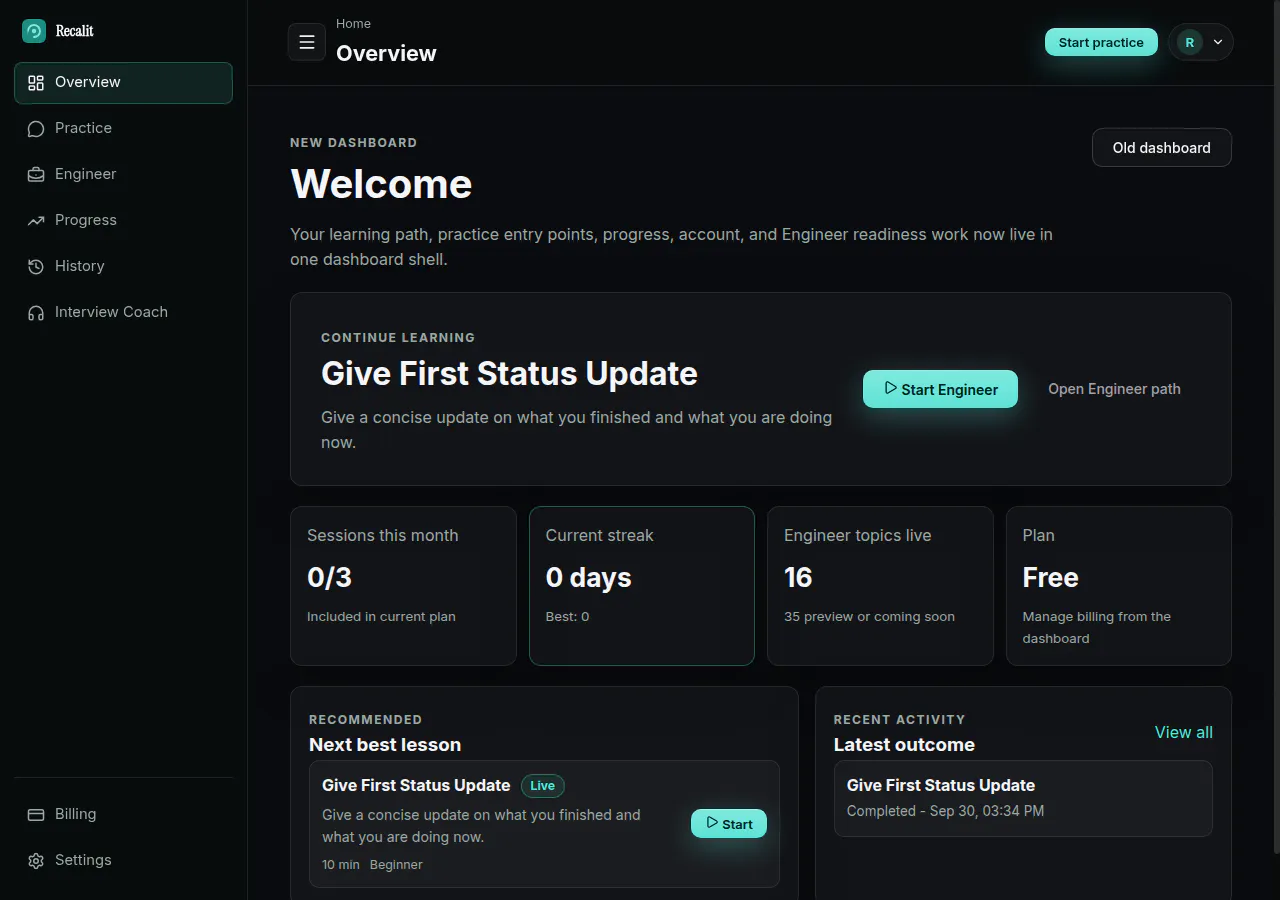Image resolution: width=1280 pixels, height=900 pixels.
Task: Open Settings from the sidebar
Action: [123, 860]
